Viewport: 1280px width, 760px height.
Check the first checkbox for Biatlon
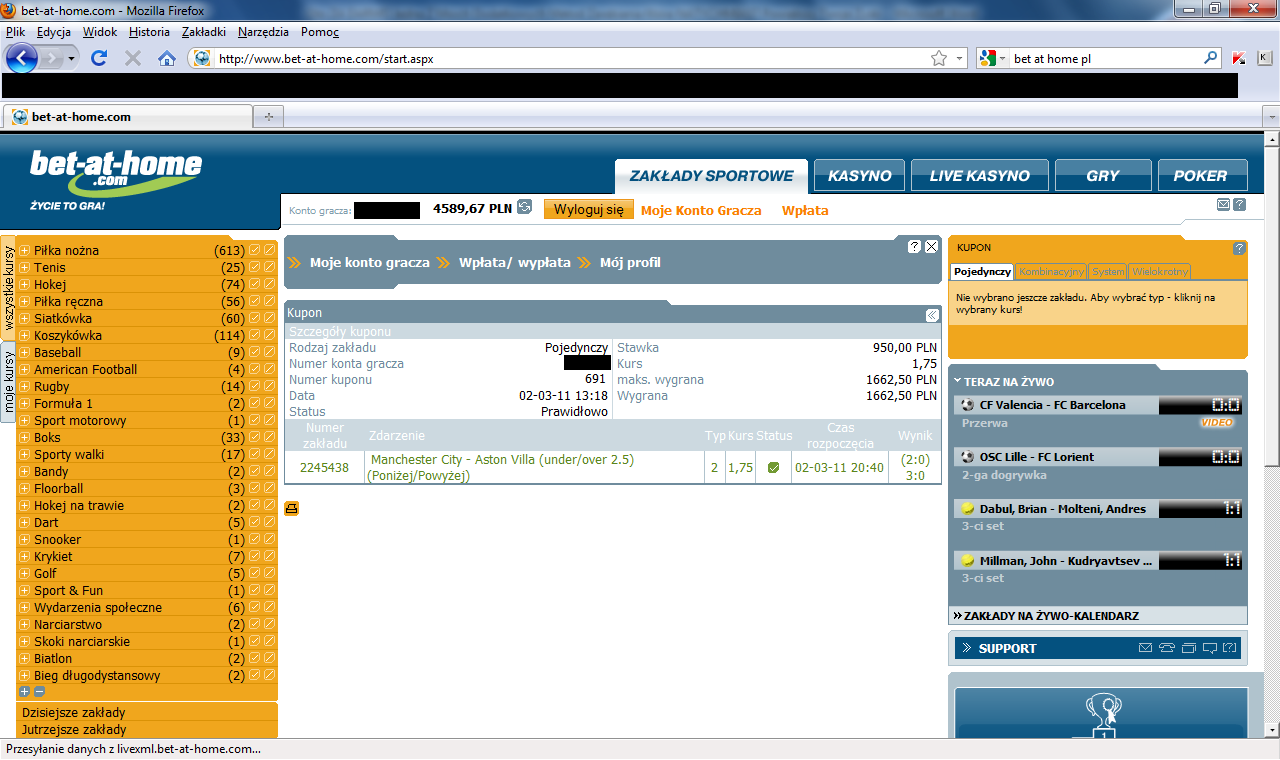255,658
